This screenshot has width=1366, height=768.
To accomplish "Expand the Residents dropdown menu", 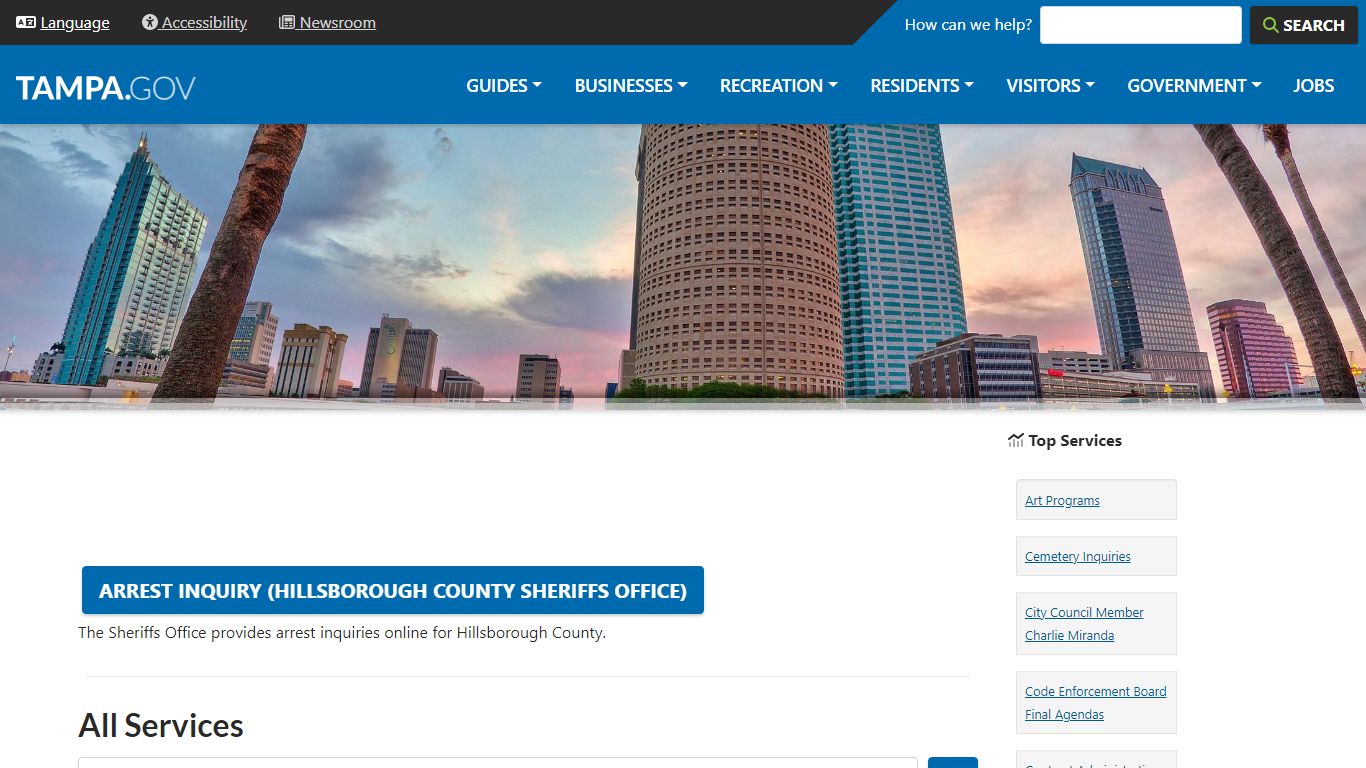I will point(922,86).
